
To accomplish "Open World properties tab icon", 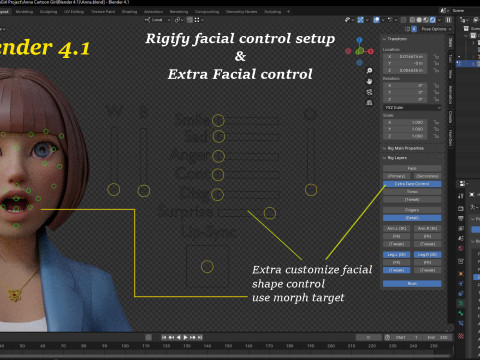I will click(x=461, y=248).
